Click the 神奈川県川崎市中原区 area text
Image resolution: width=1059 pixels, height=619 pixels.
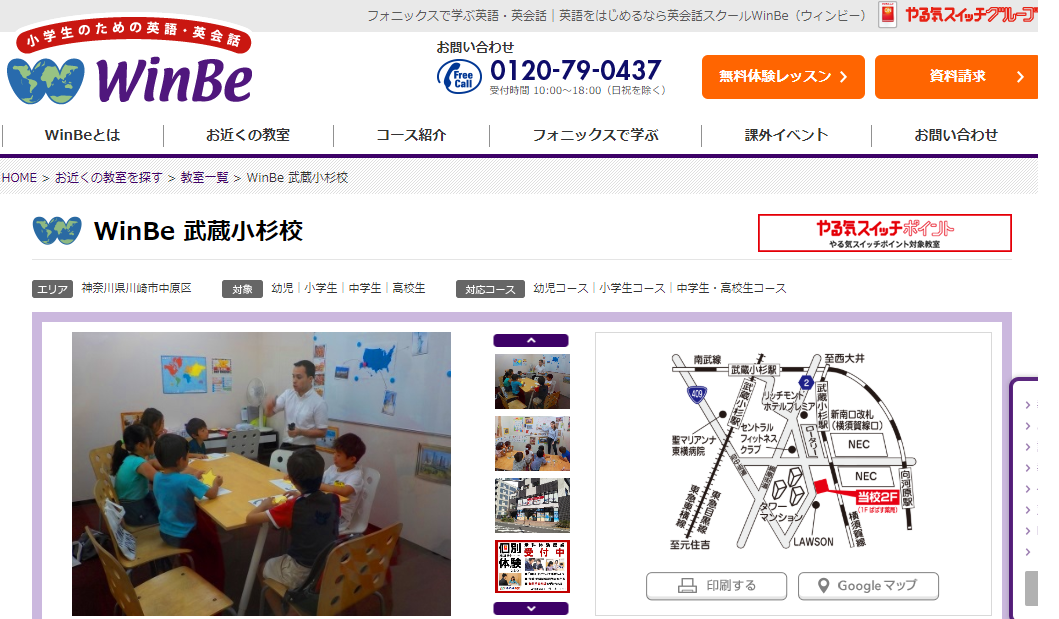coord(136,288)
